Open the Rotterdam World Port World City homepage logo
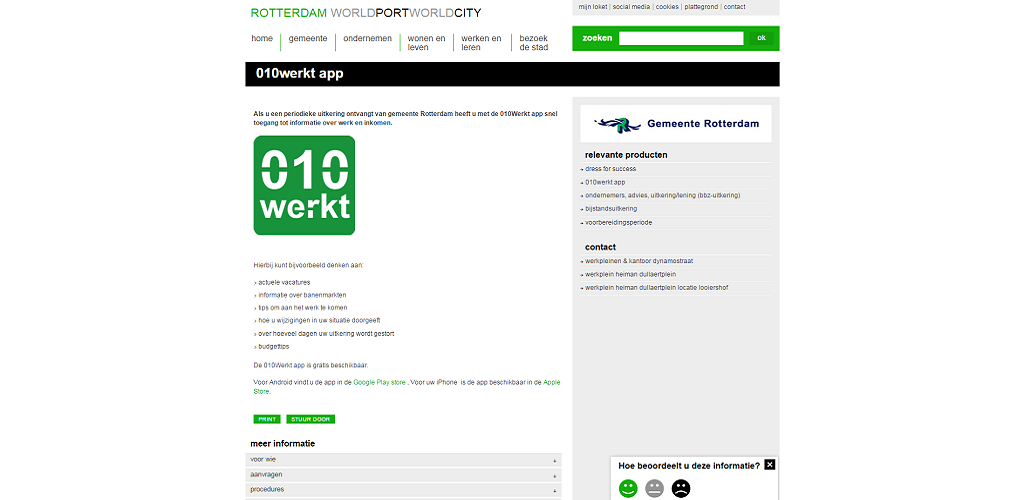Screen dimensions: 1024x500 [x=366, y=13]
